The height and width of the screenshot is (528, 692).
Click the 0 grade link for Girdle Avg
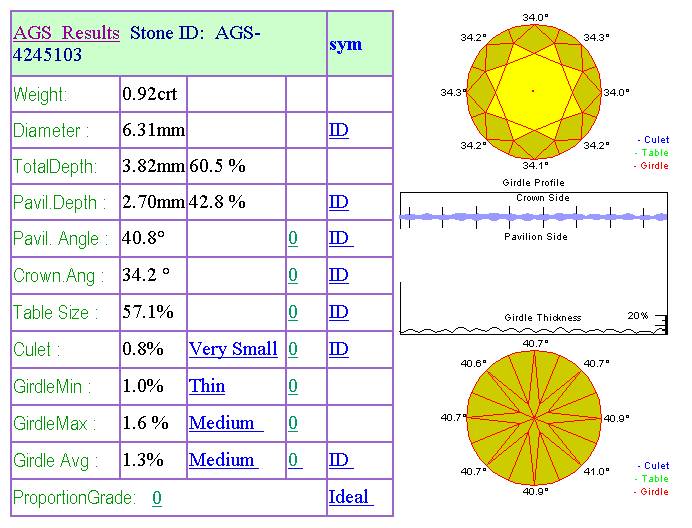(295, 460)
